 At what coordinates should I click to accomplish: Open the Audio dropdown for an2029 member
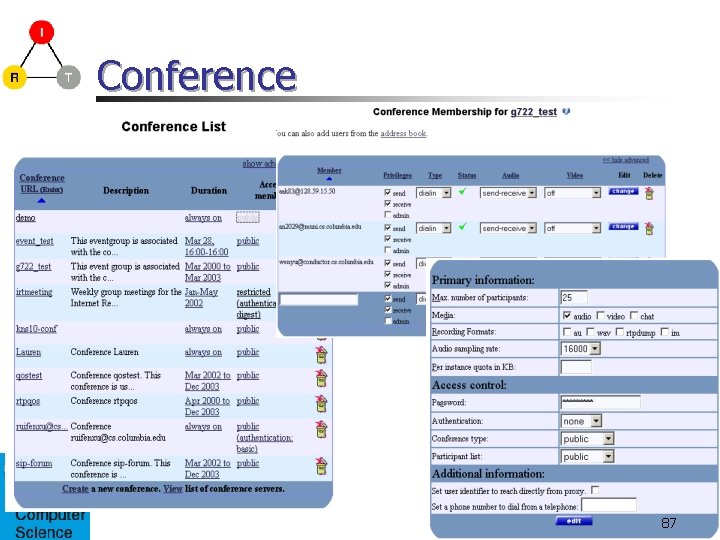pos(508,228)
